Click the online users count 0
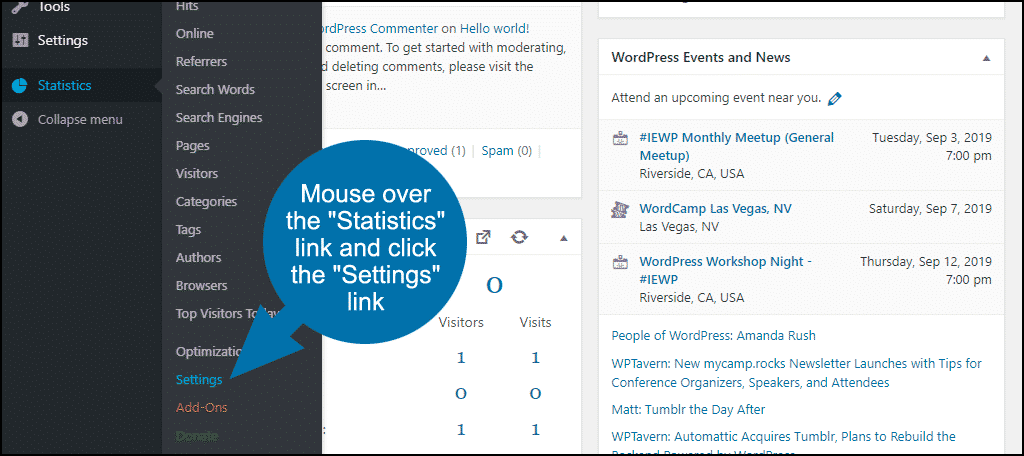1024x456 pixels. [x=494, y=286]
